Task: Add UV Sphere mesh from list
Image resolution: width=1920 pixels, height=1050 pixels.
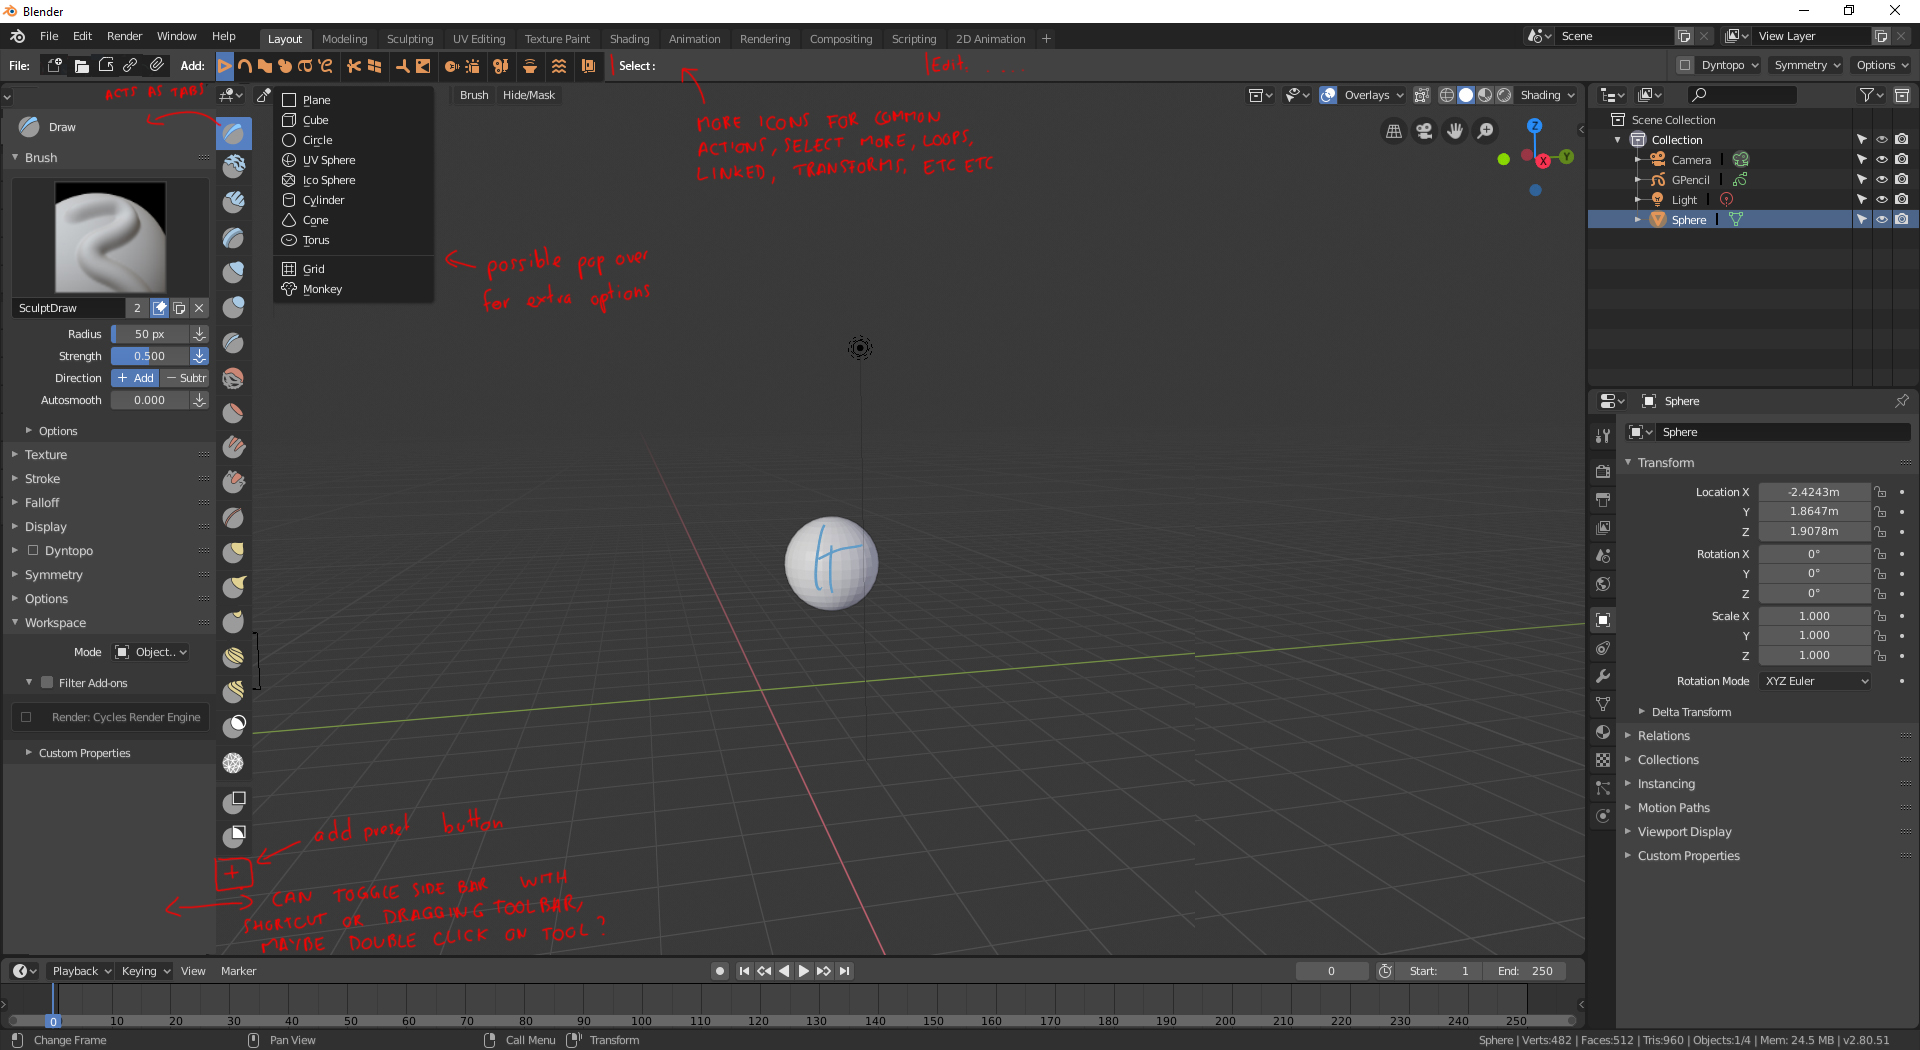Action: 329,160
